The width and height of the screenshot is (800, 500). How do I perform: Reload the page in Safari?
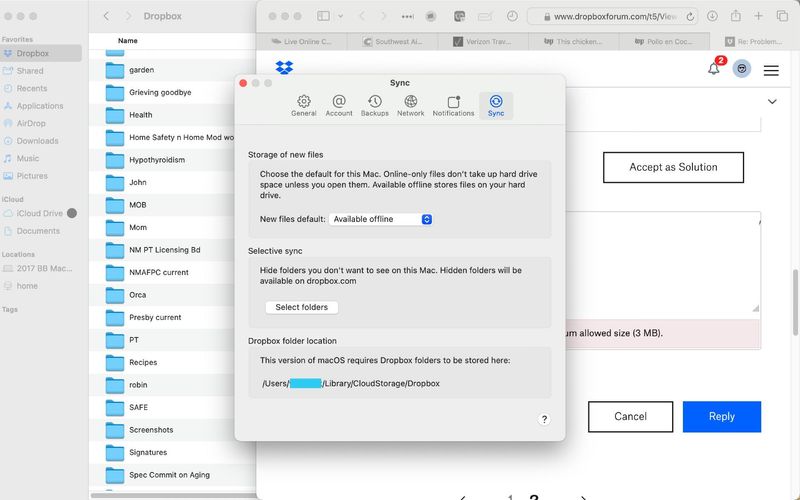click(690, 16)
